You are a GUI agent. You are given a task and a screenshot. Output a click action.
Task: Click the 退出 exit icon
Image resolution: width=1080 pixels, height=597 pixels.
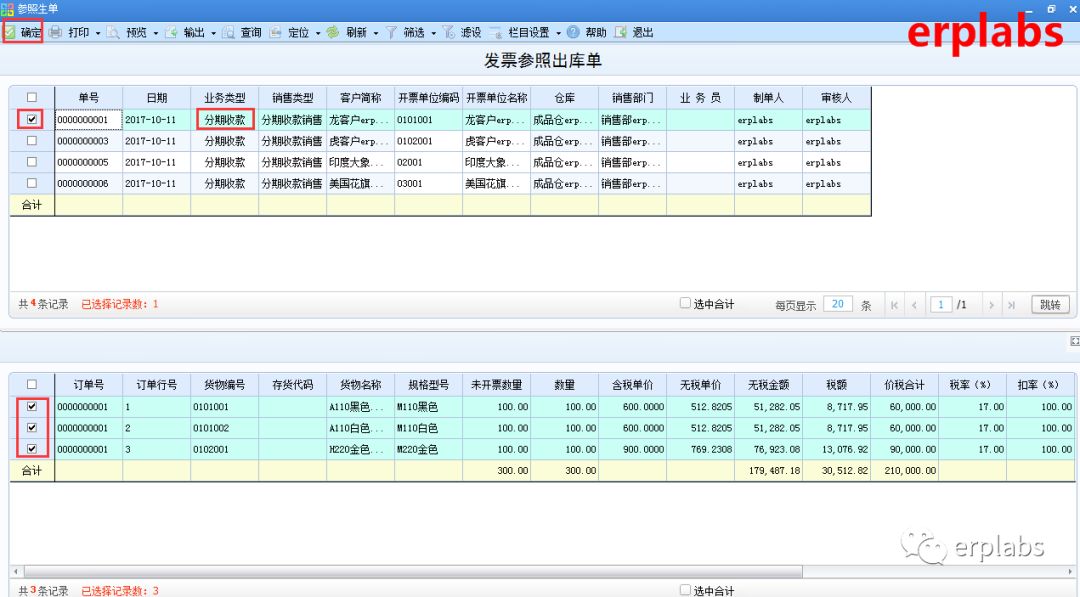click(x=621, y=32)
